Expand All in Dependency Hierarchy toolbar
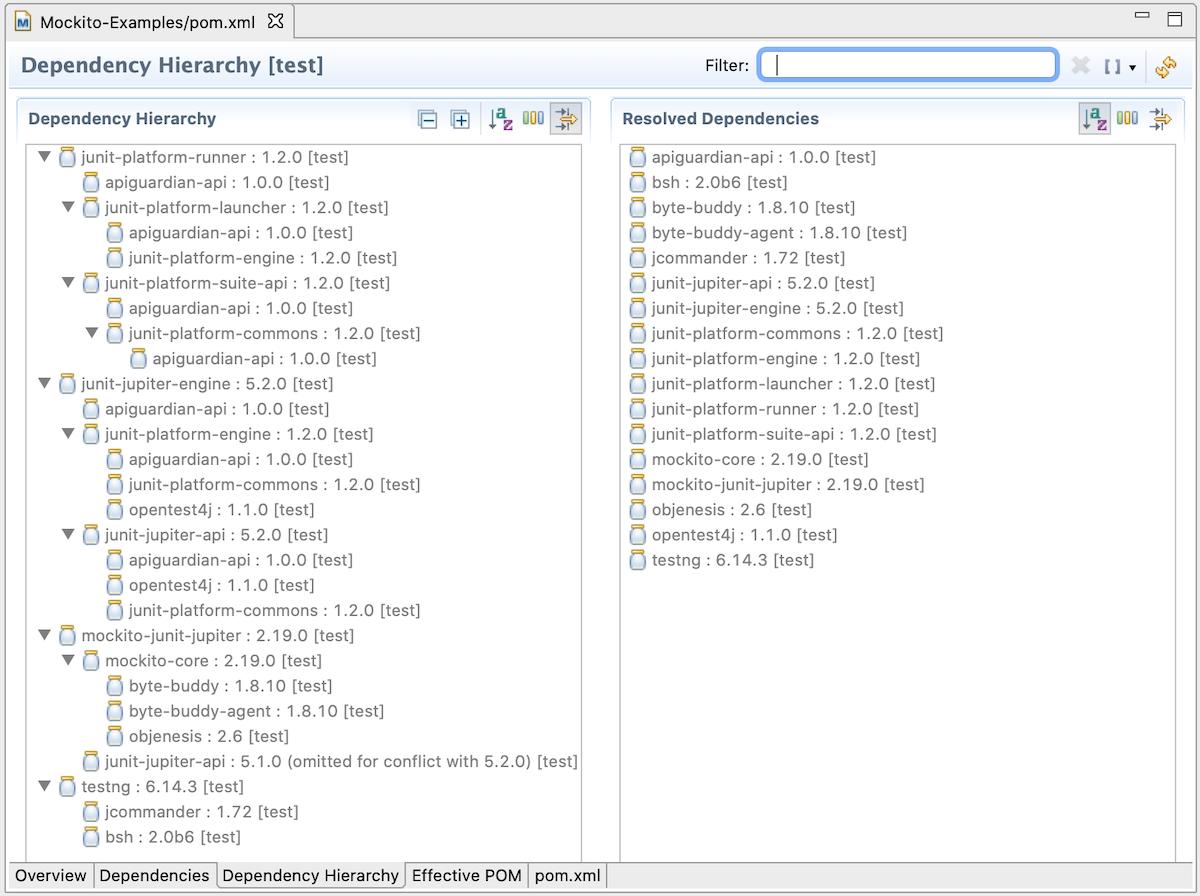Screen dimensions: 1200x896 (x=460, y=120)
